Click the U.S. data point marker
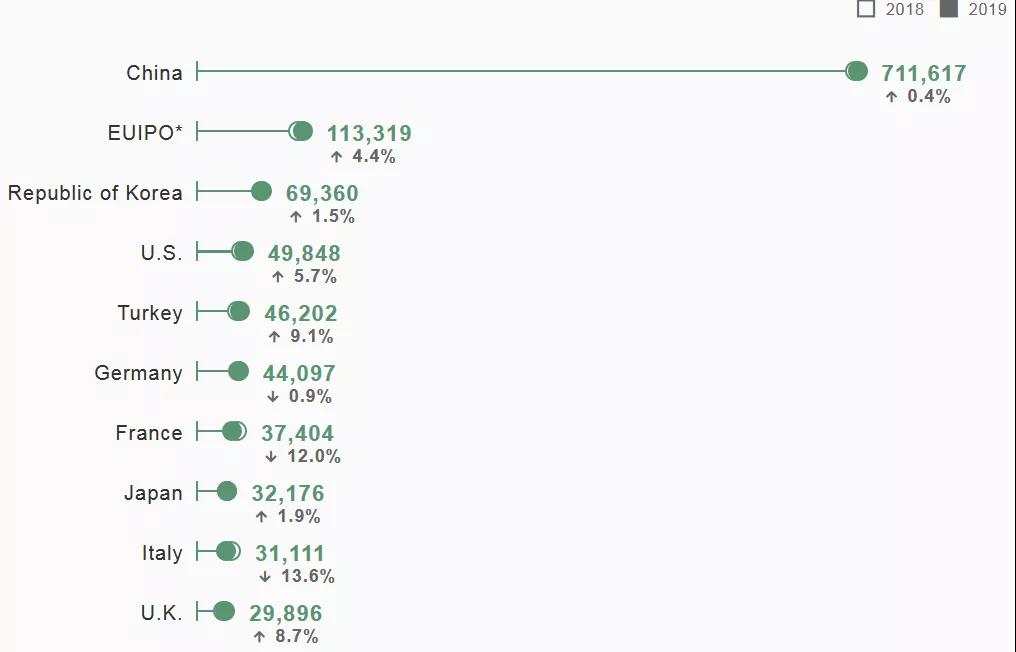 (x=243, y=251)
